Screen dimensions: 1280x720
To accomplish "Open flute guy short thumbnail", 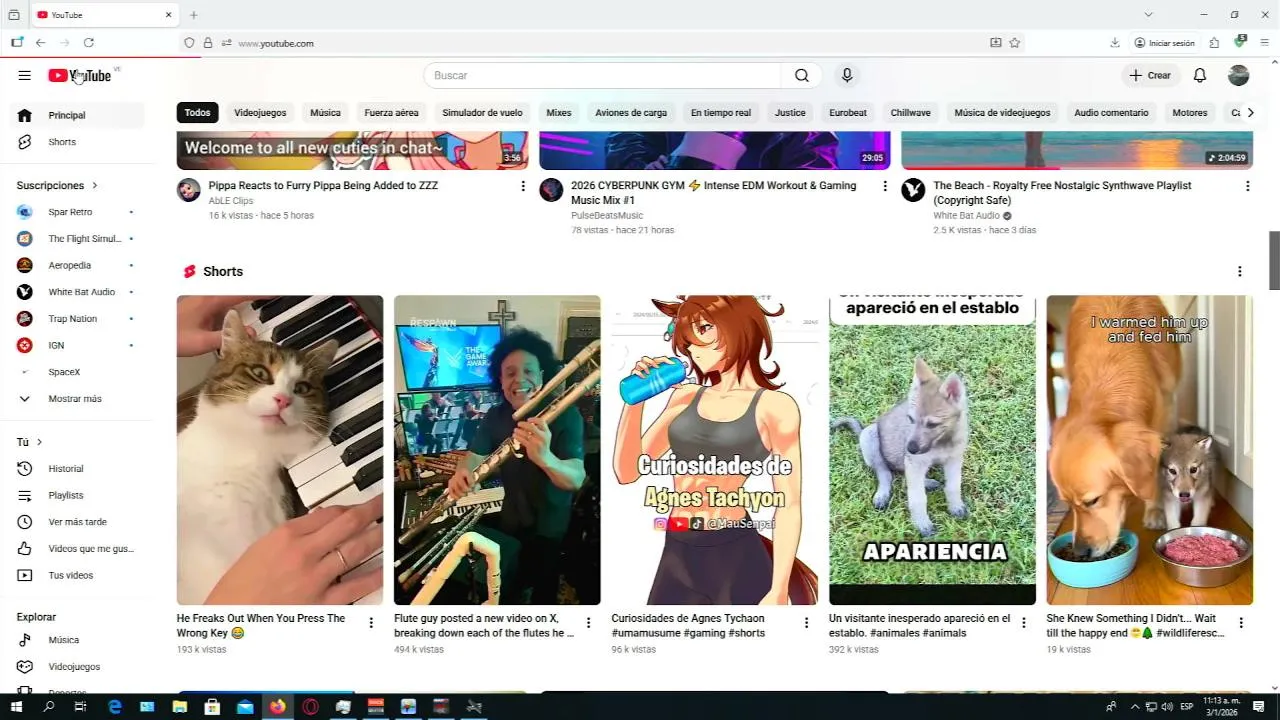I will [x=497, y=450].
